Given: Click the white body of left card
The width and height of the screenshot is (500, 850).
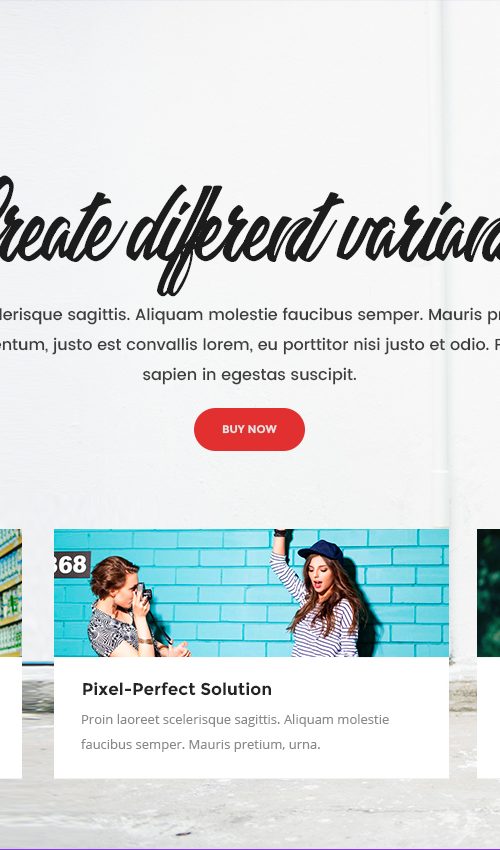Looking at the screenshot, I should 11,718.
